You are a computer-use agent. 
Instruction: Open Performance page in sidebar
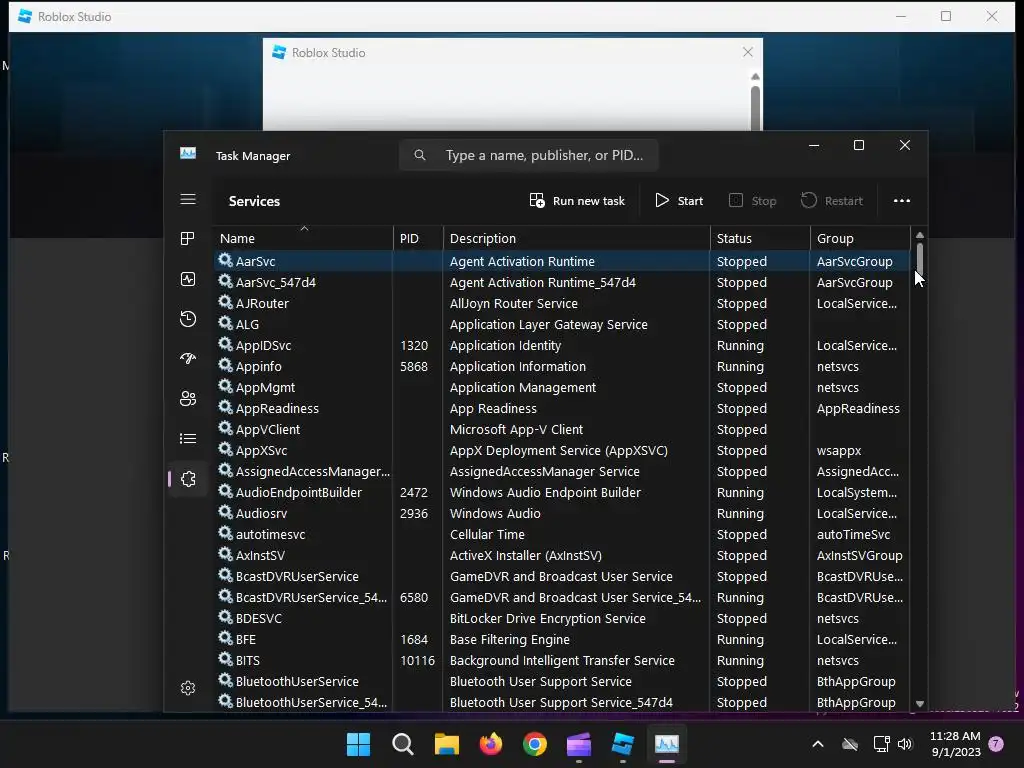click(188, 280)
